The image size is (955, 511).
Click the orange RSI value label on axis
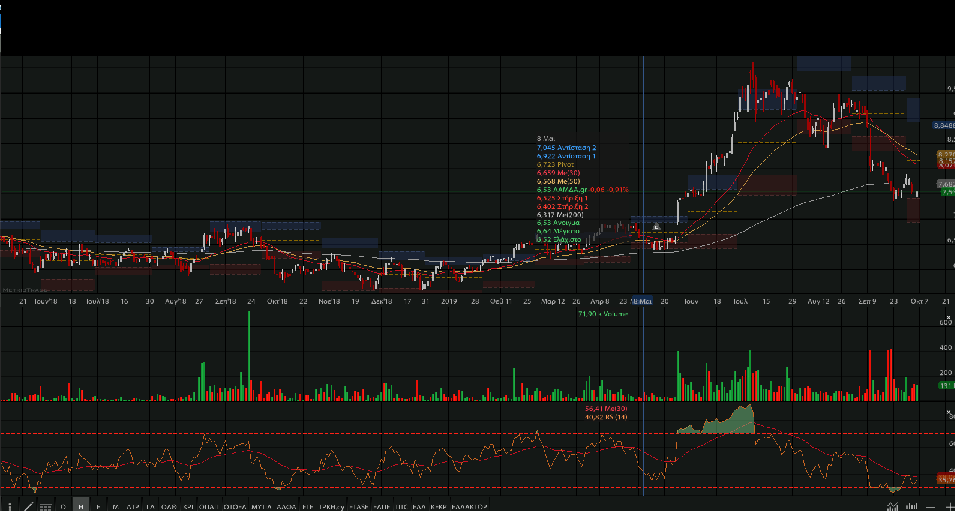click(946, 479)
